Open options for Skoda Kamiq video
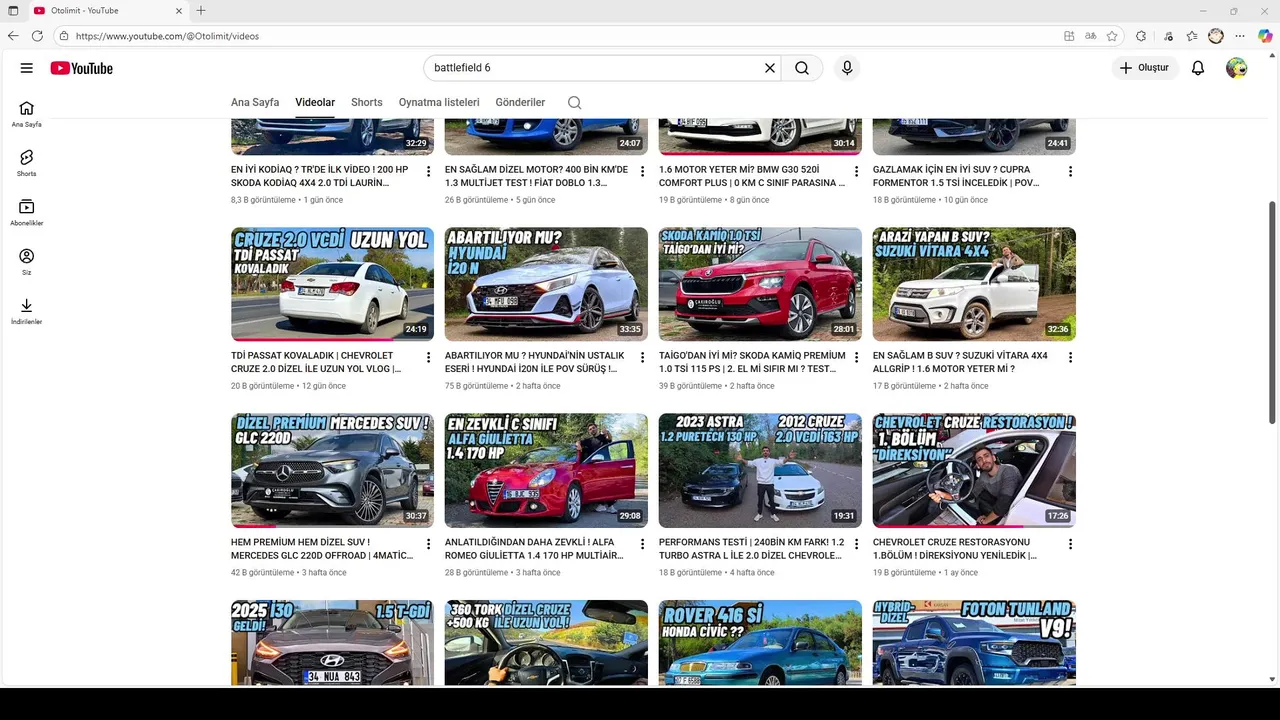The height and width of the screenshot is (720, 1280). tap(857, 358)
